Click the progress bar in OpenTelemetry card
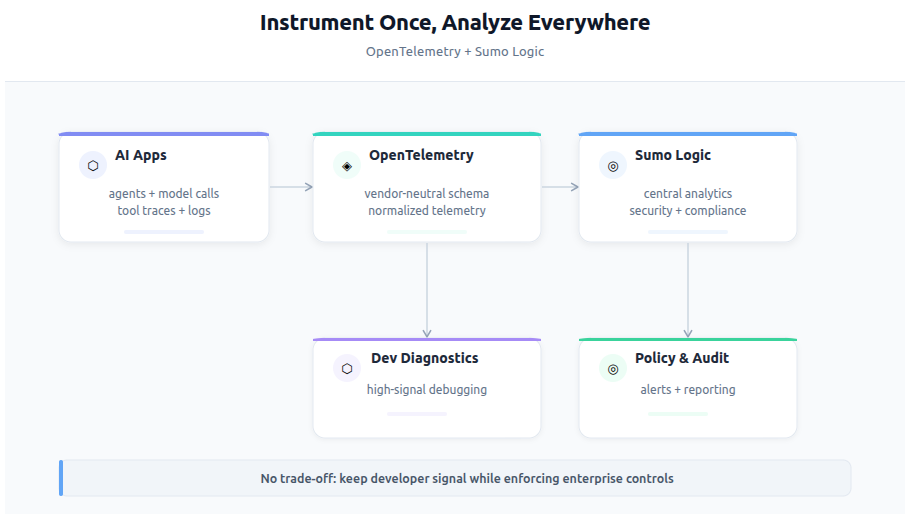Viewport: 910px width, 519px height. point(427,232)
